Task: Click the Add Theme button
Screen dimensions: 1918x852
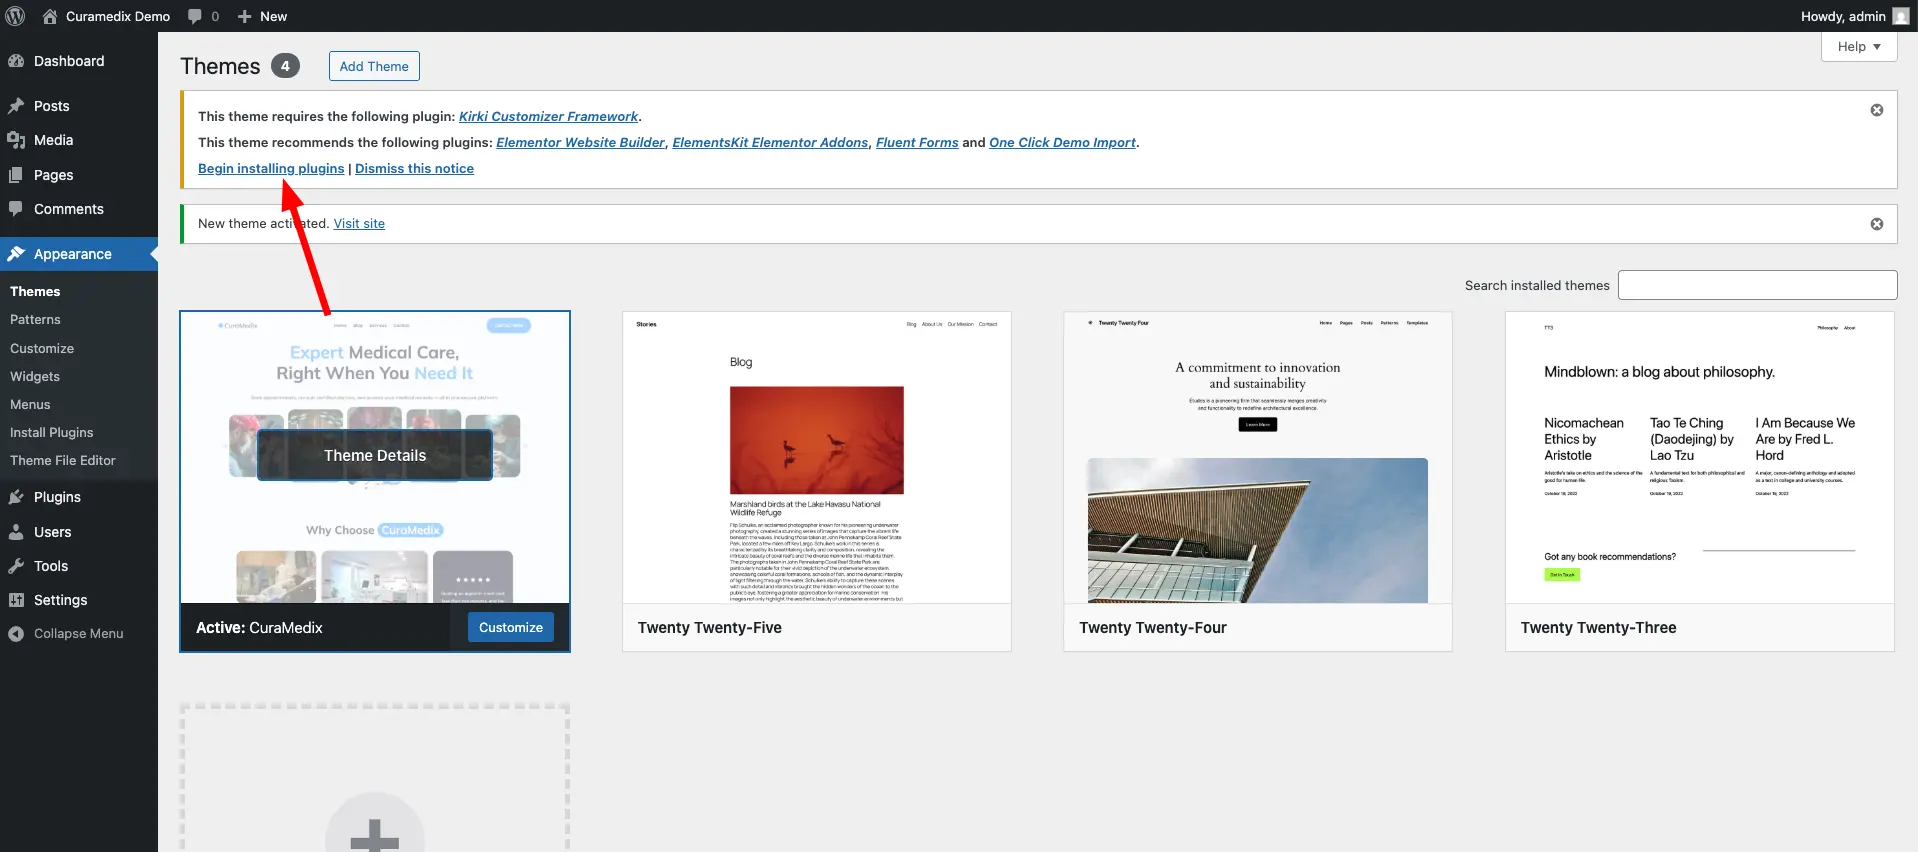Action: click(374, 66)
